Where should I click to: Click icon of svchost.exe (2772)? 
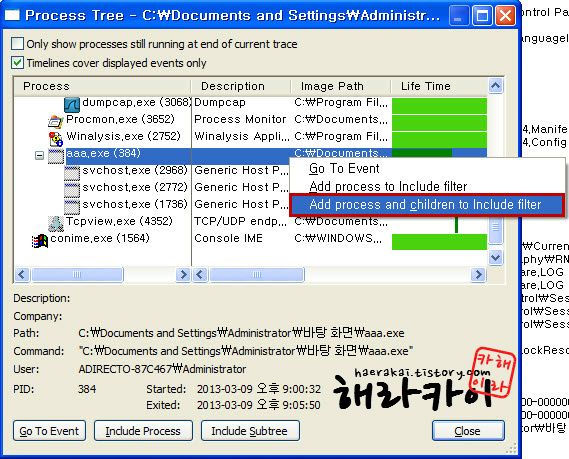(72, 190)
